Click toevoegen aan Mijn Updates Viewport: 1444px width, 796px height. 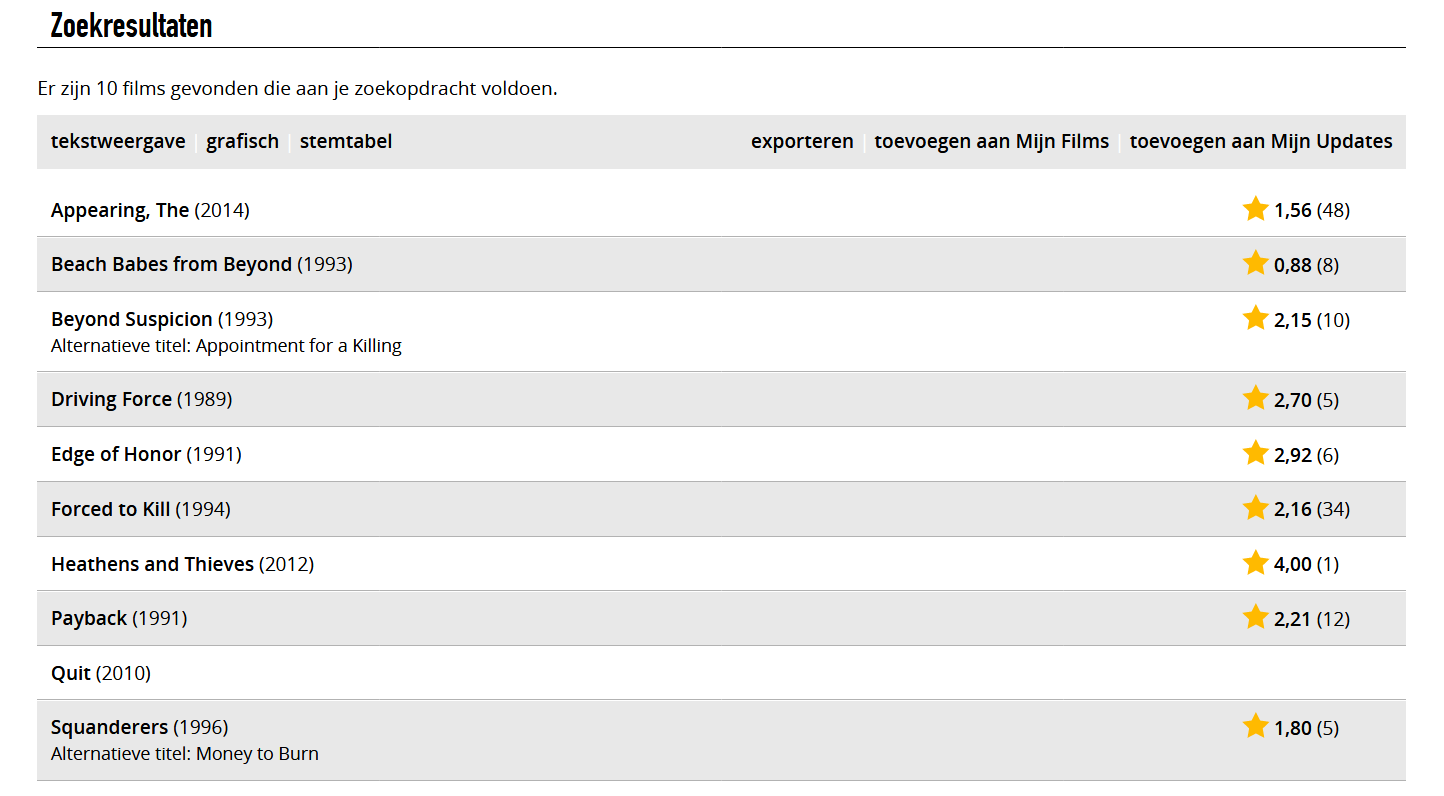tap(1260, 141)
